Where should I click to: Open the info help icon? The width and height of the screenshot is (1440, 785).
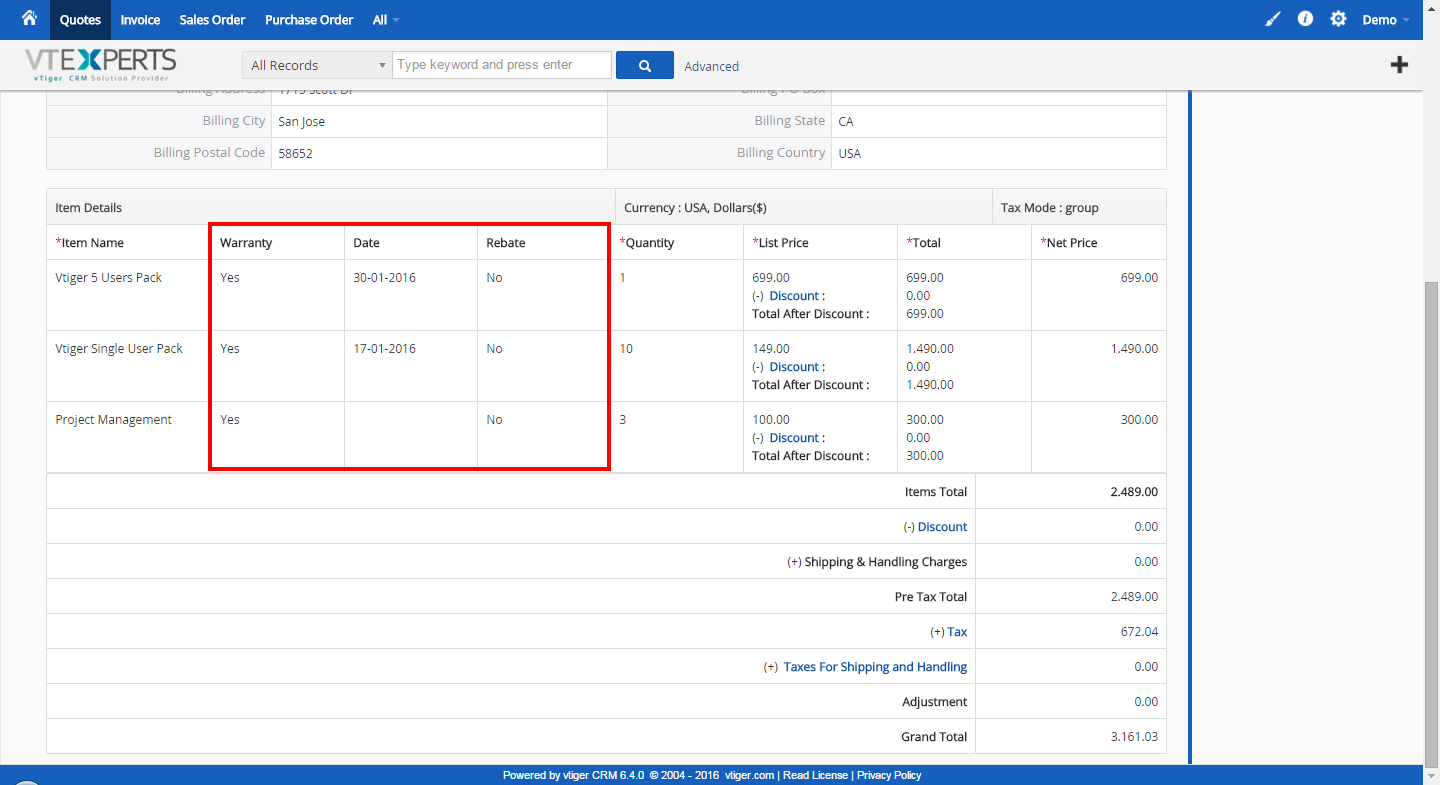[1305, 19]
